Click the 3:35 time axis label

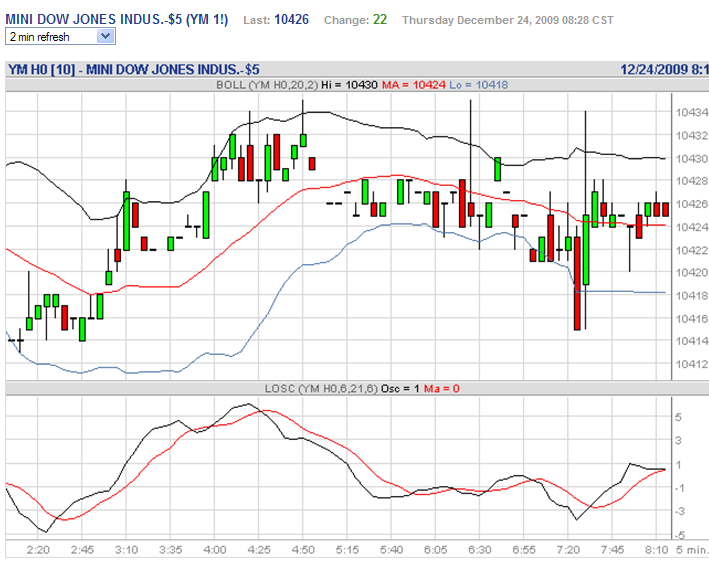[170, 550]
